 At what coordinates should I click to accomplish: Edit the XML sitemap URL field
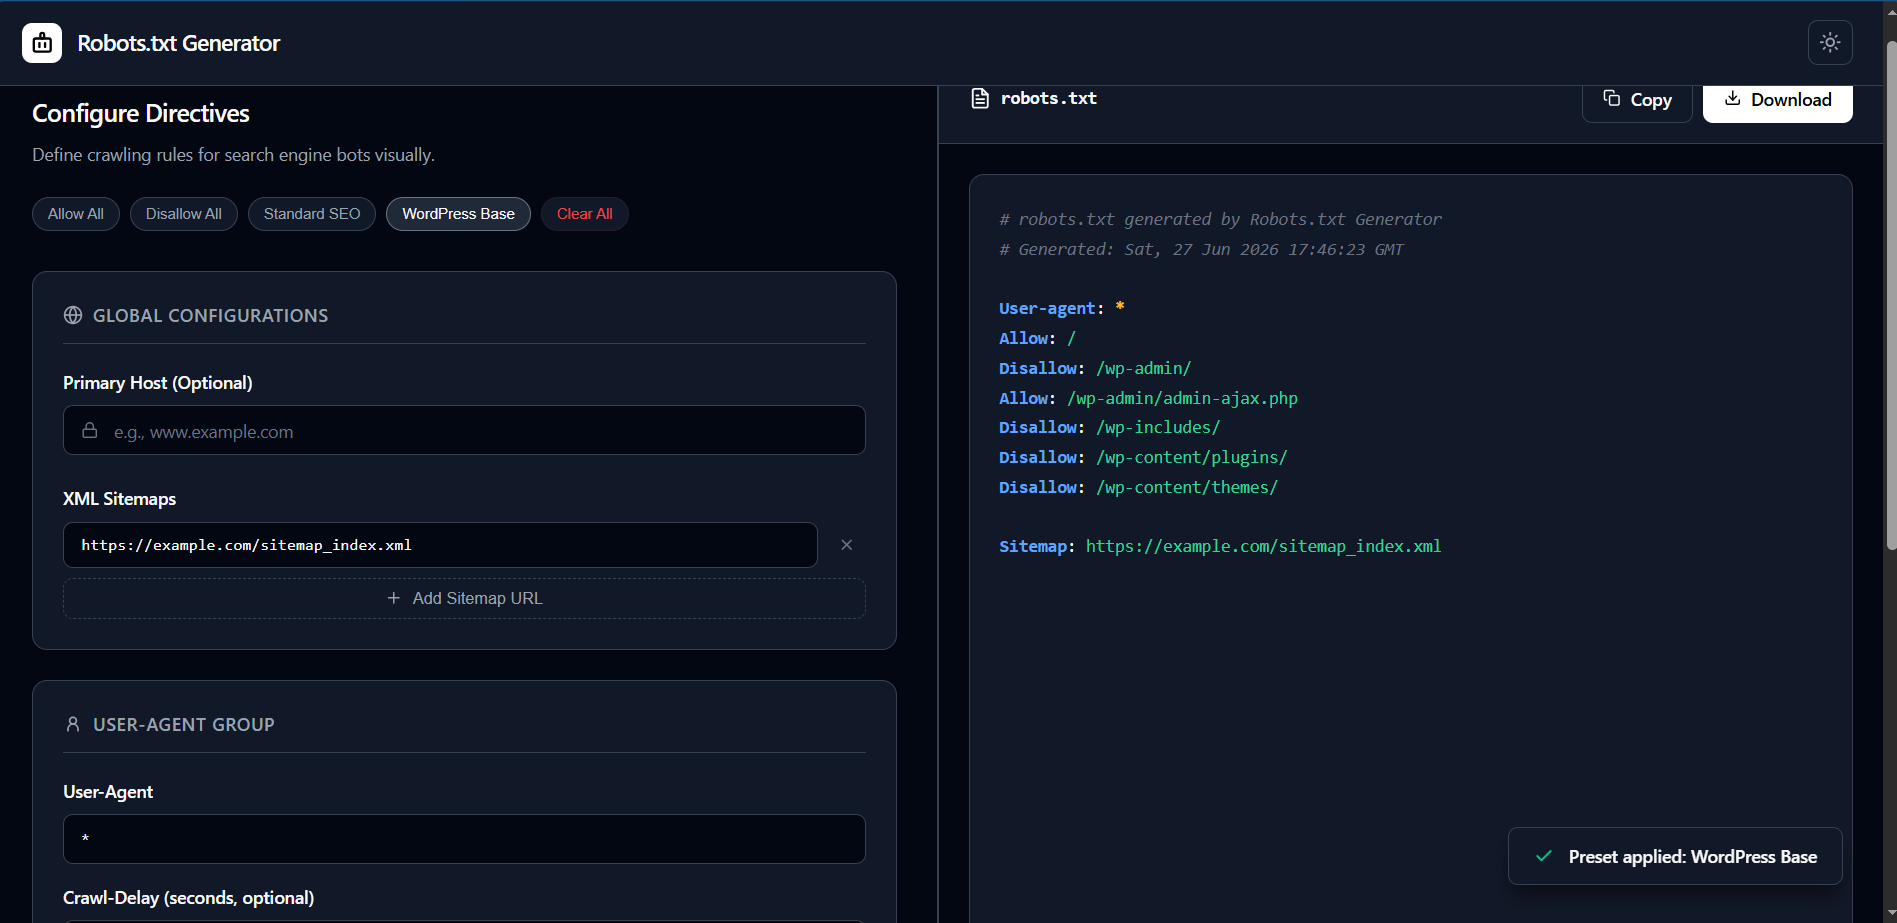pos(440,545)
